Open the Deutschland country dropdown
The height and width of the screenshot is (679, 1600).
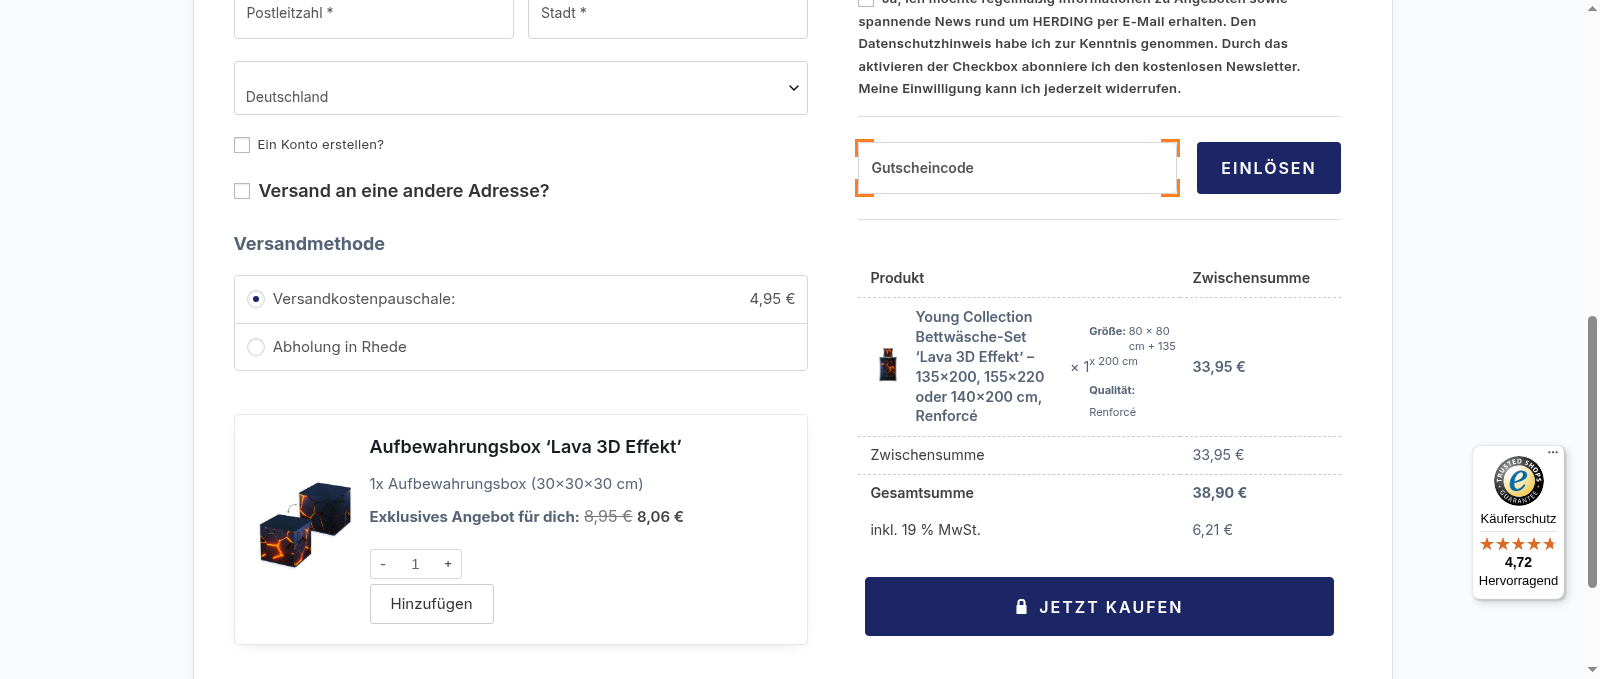(520, 88)
